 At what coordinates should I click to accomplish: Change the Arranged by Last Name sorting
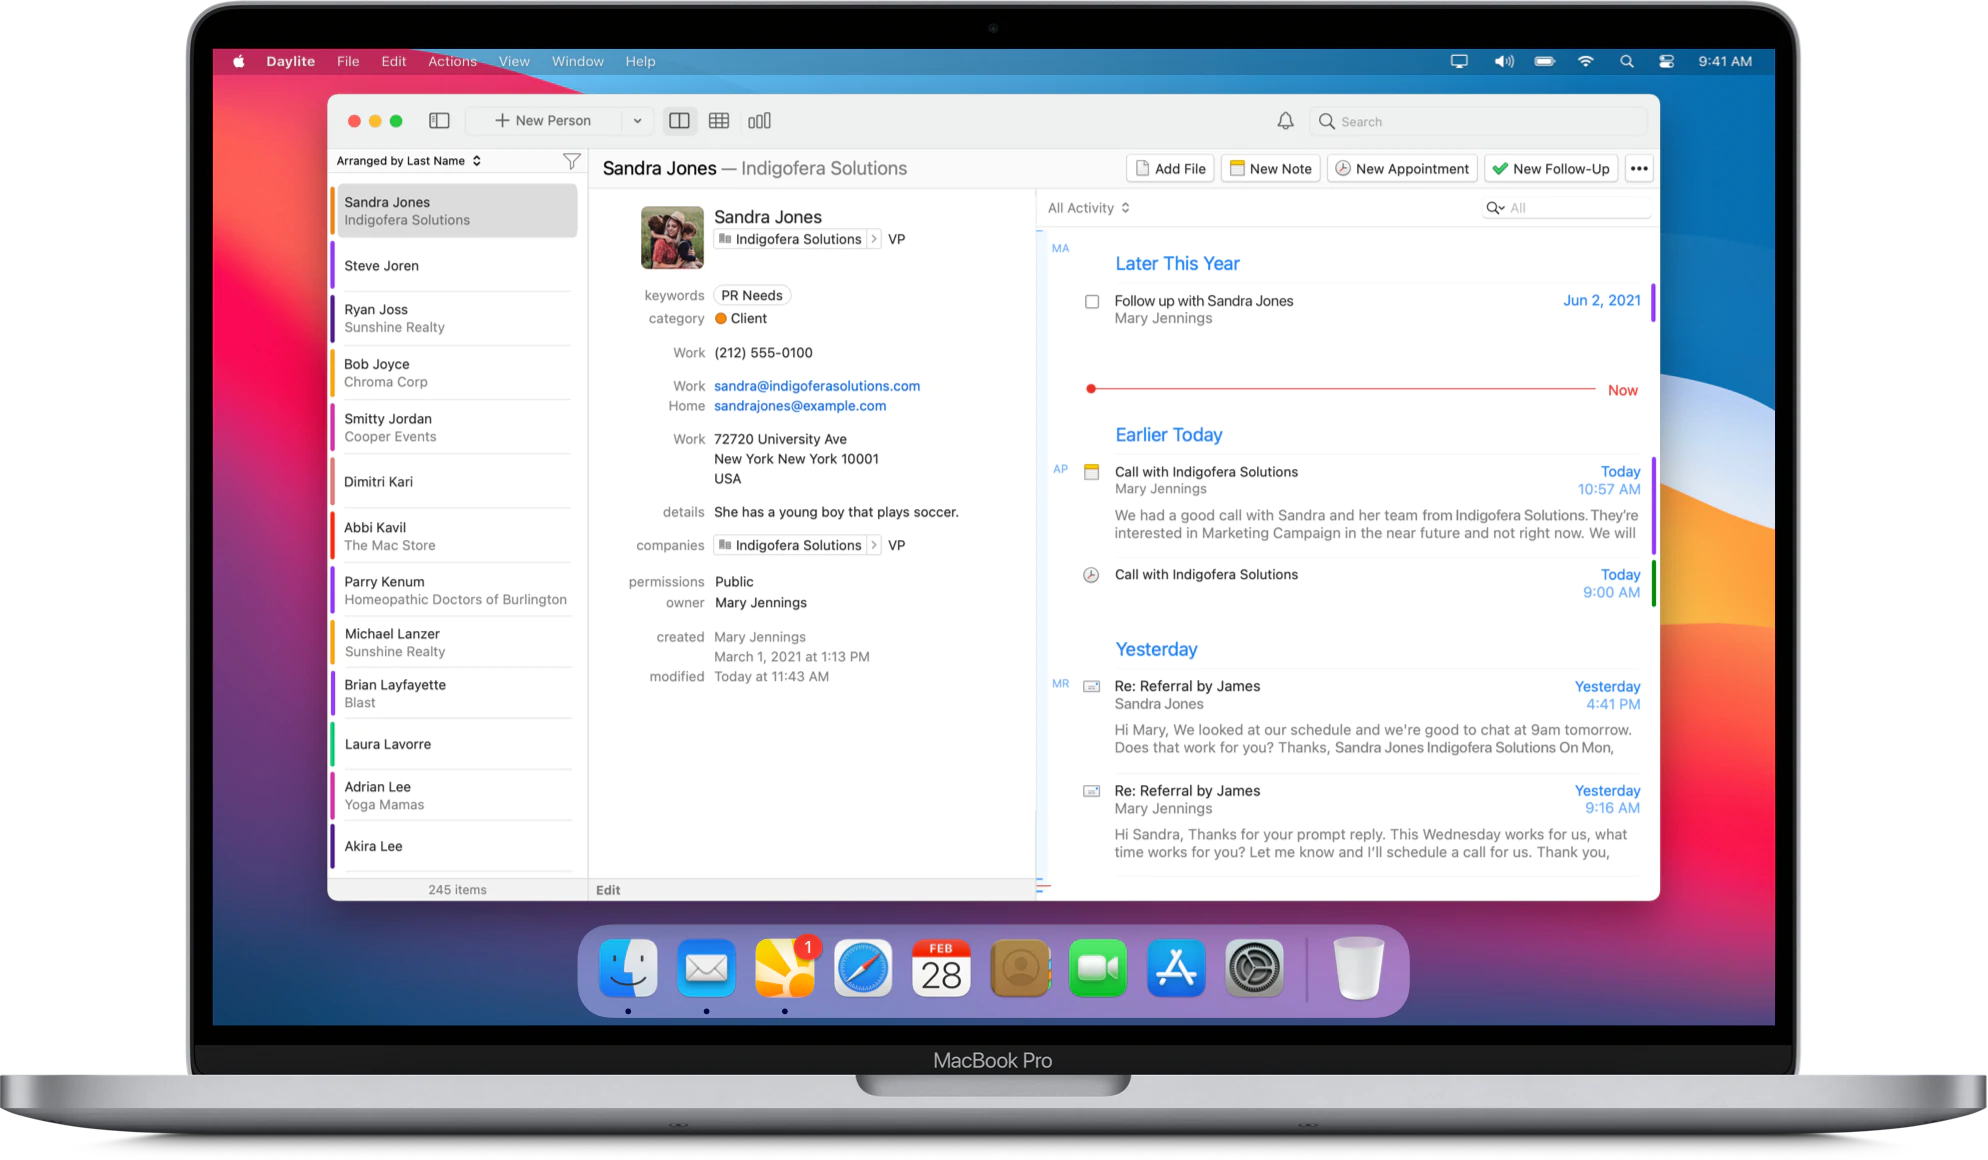408,161
